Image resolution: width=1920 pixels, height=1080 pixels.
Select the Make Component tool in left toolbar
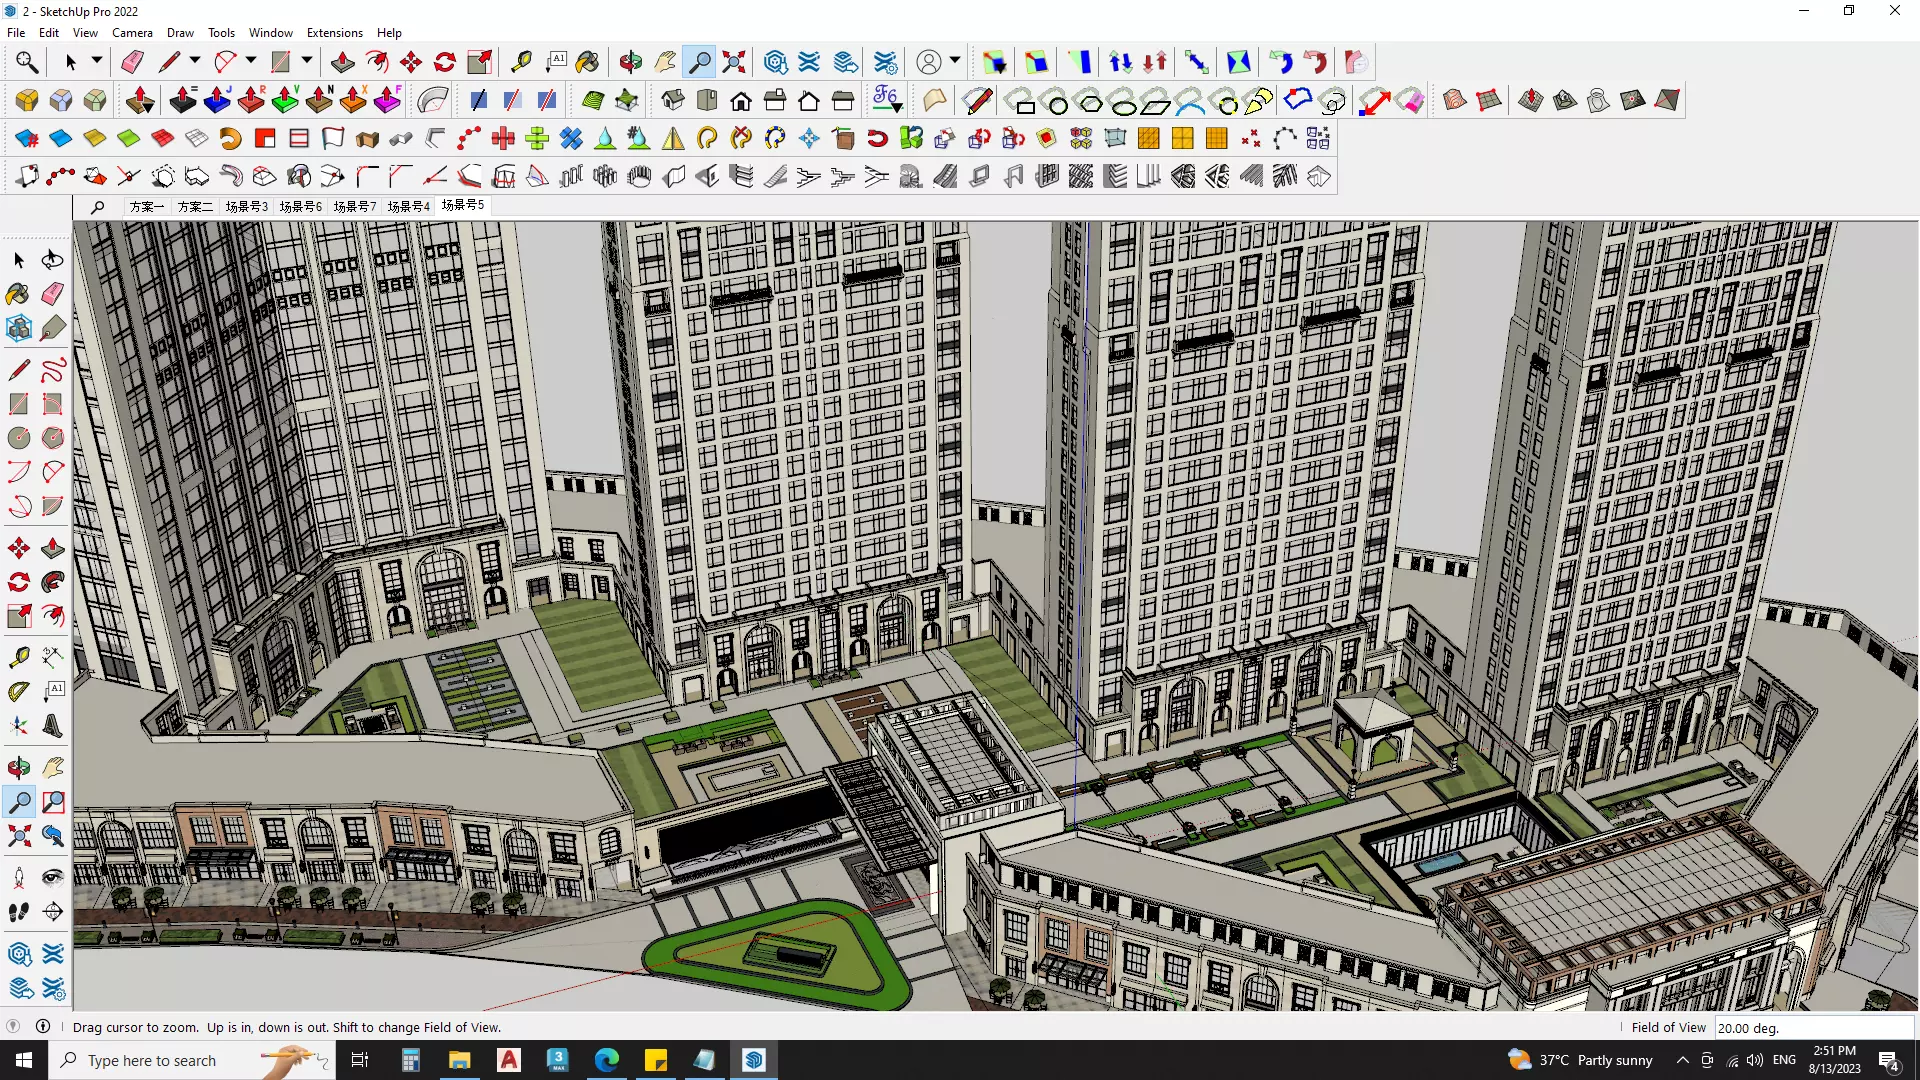pos(19,328)
